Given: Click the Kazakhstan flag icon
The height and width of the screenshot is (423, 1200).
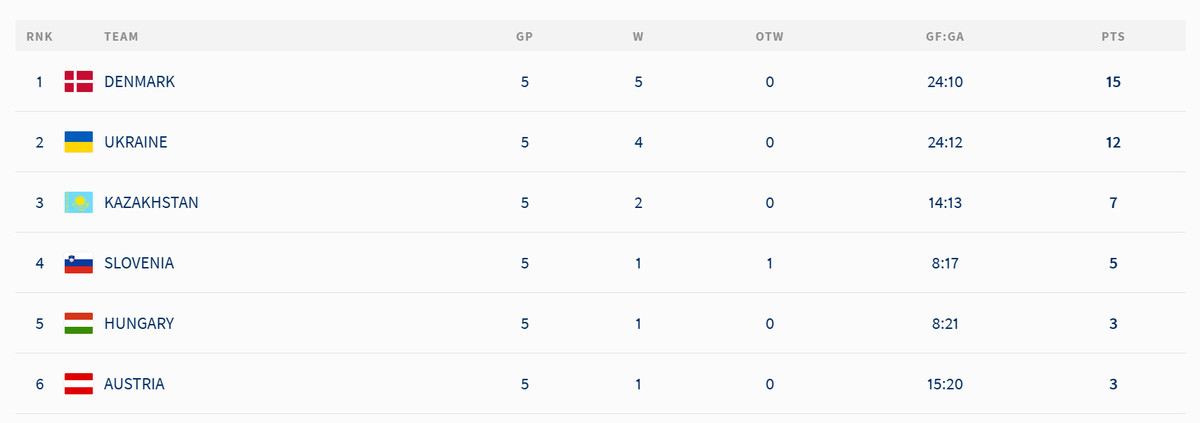Looking at the screenshot, I should [x=78, y=203].
